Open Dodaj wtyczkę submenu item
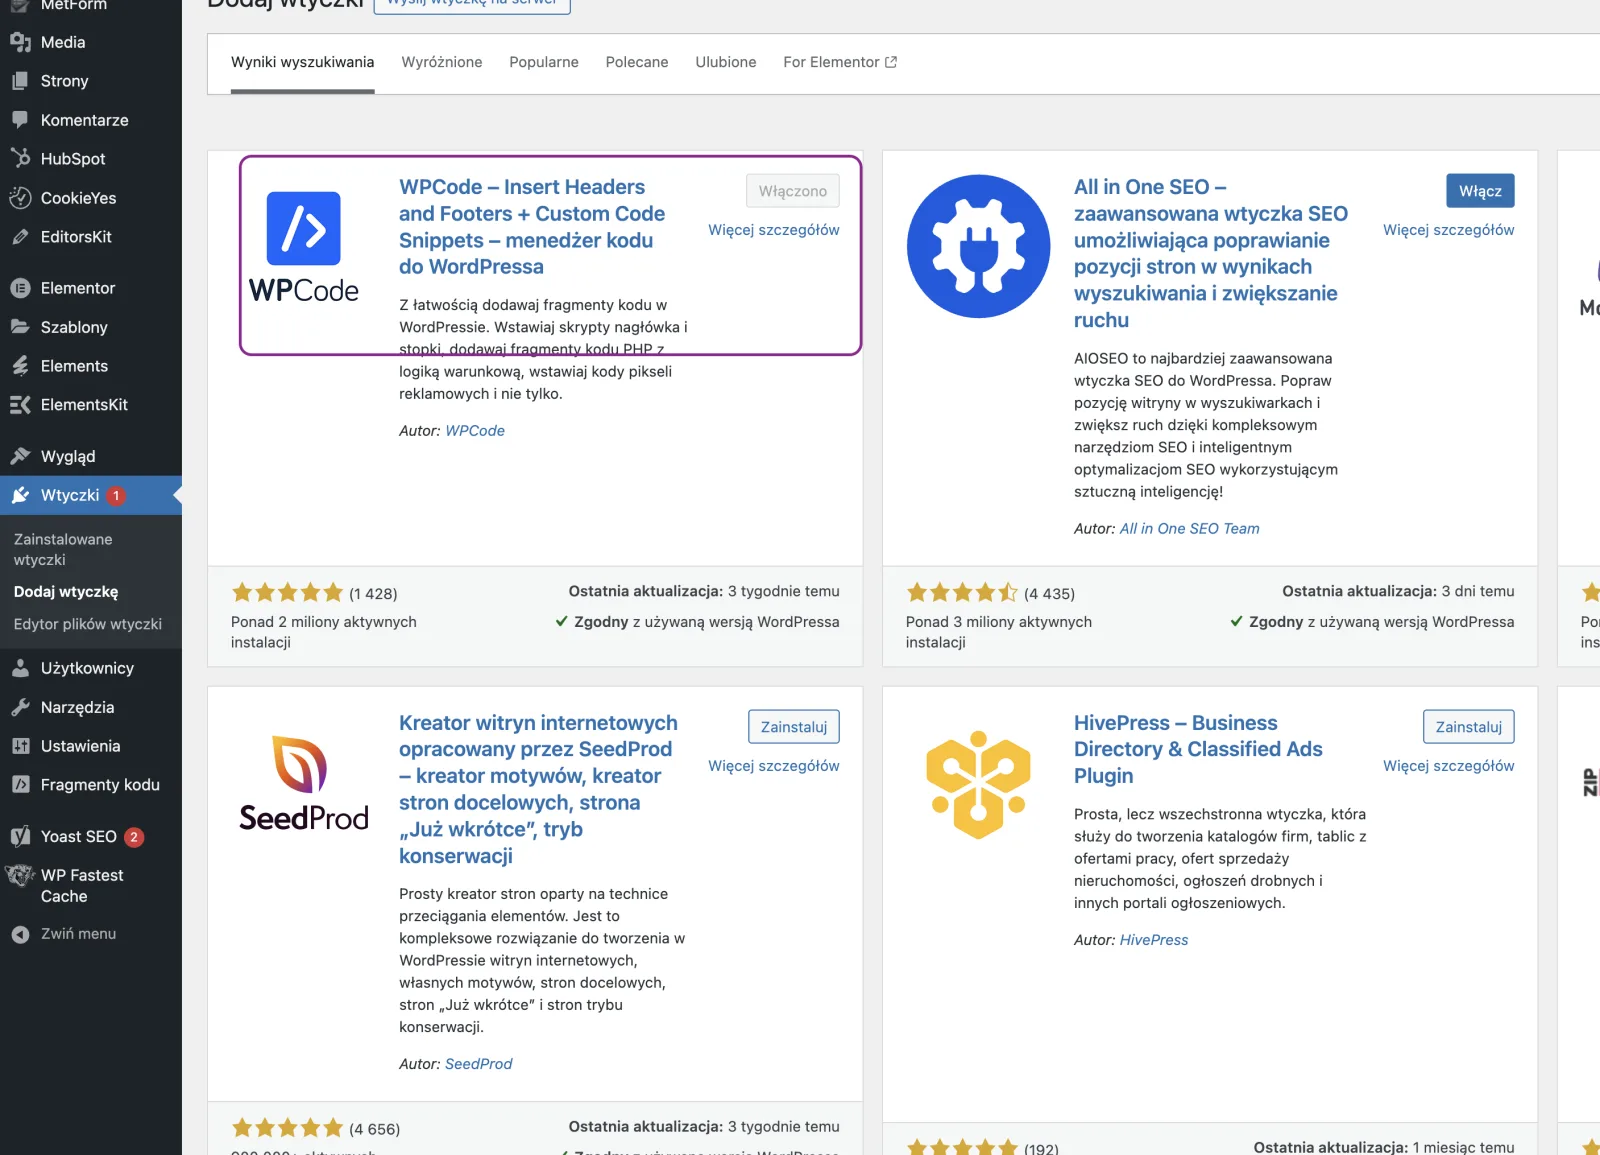This screenshot has width=1600, height=1155. pyautogui.click(x=66, y=592)
